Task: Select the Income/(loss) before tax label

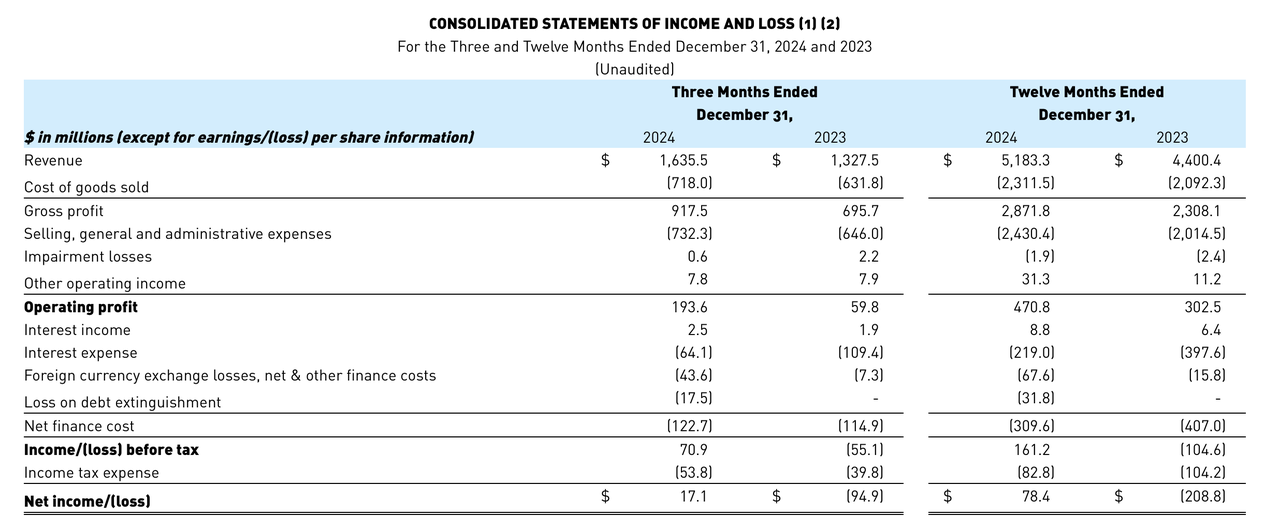Action: tap(111, 450)
